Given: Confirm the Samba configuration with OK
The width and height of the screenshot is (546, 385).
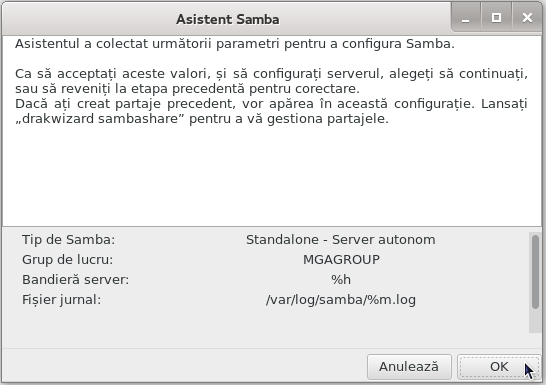Looking at the screenshot, I should click(499, 367).
